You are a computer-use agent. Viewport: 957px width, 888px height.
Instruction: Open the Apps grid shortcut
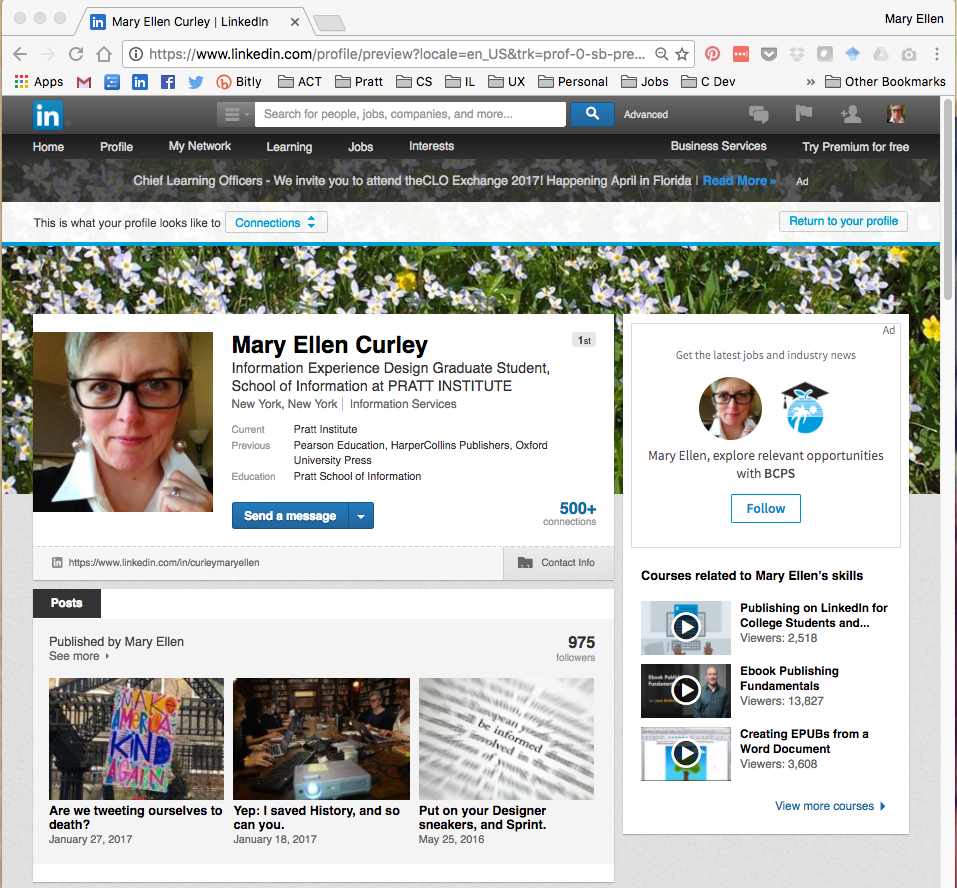pos(38,82)
